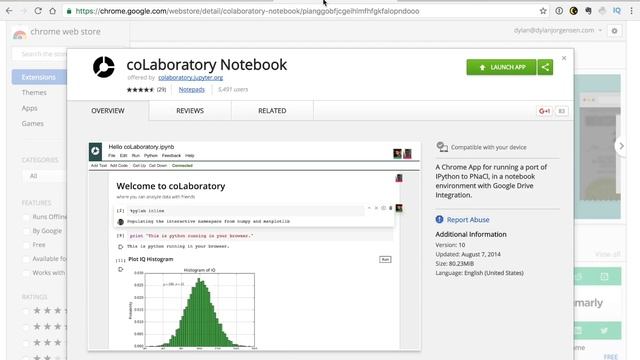Click the Report Abuse flag icon
The image size is (640, 360).
(439, 220)
